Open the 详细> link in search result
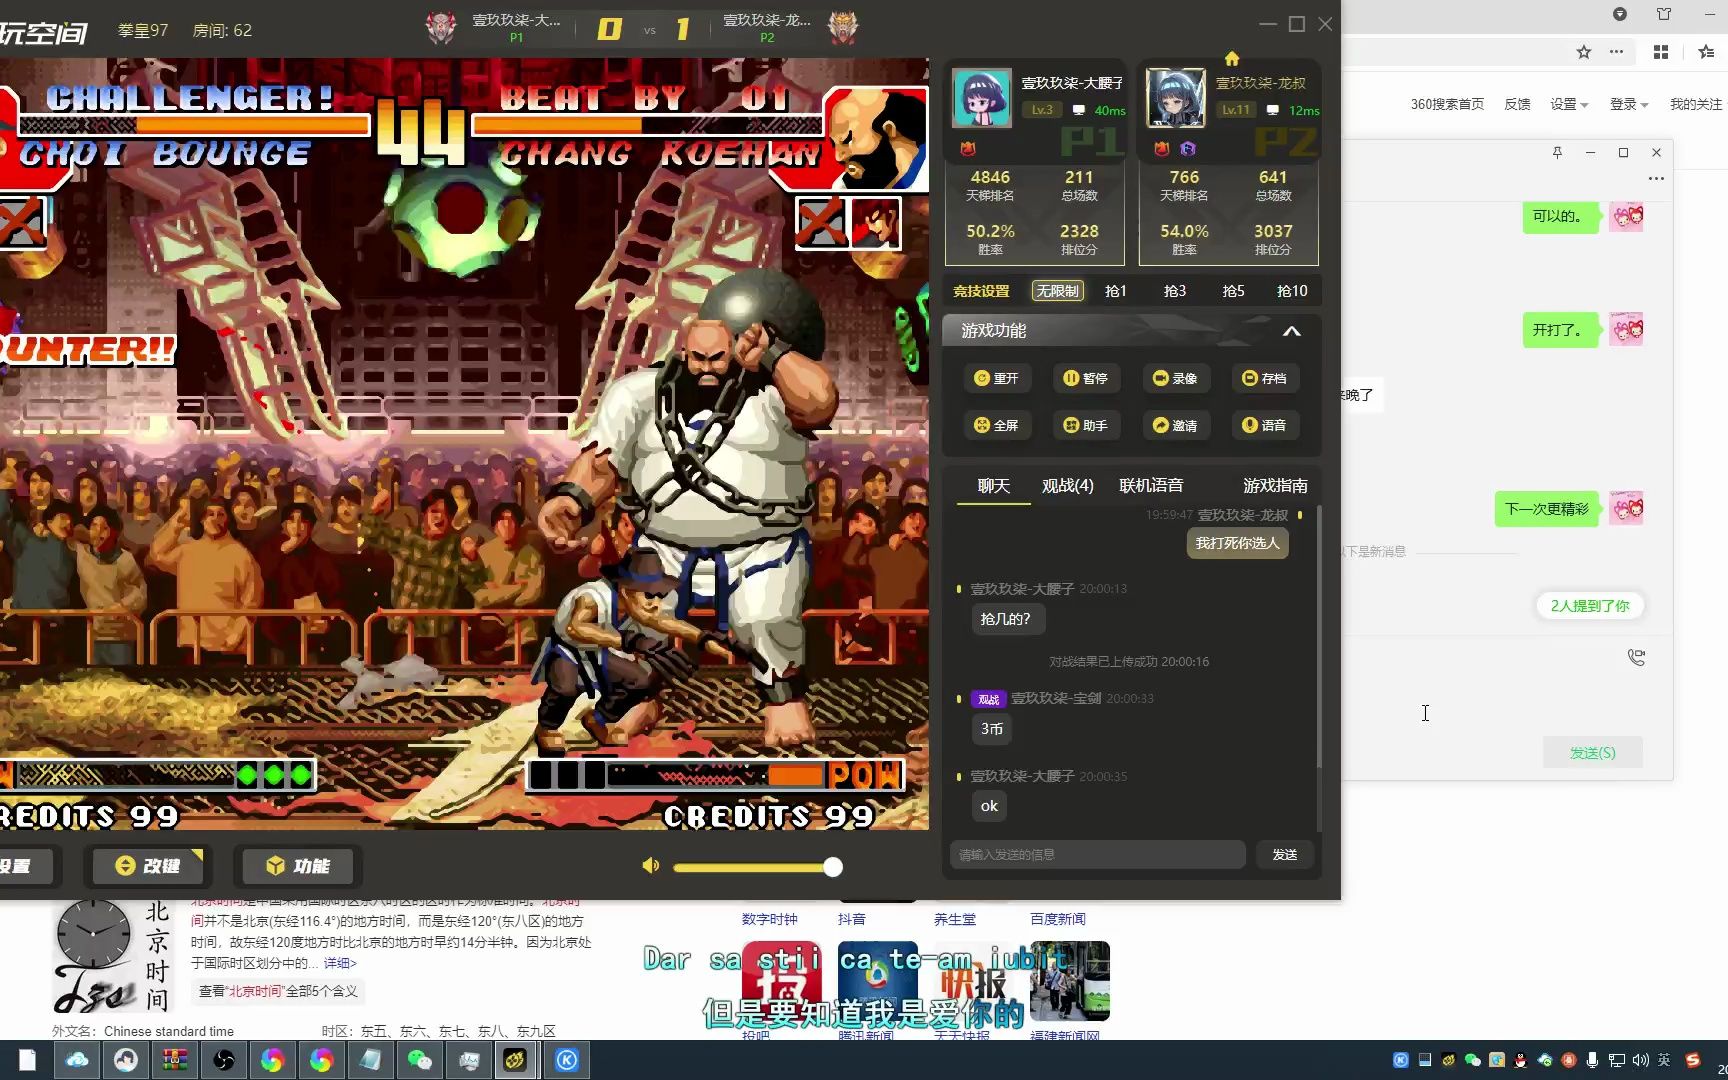1728x1080 pixels. tap(339, 963)
